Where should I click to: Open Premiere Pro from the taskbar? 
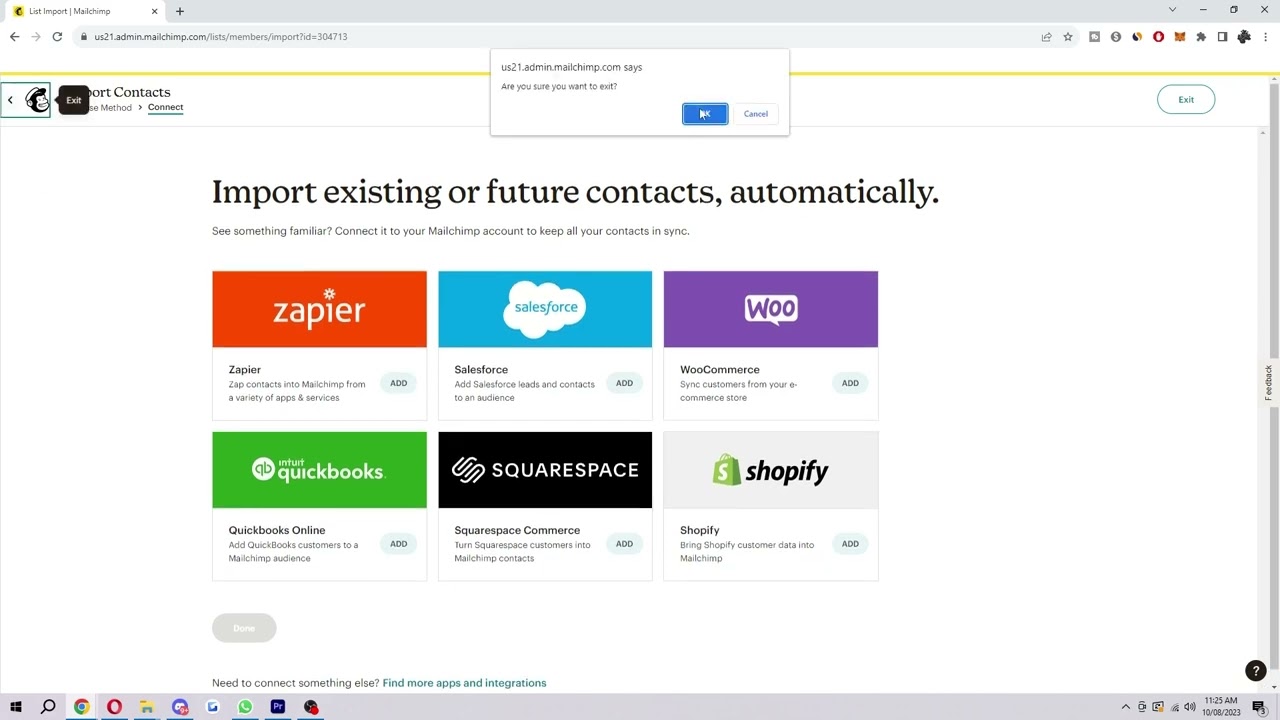point(278,707)
